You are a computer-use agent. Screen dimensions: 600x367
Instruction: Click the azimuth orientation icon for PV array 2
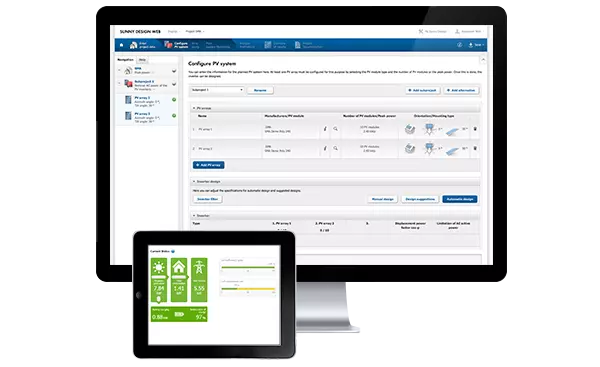pos(429,148)
